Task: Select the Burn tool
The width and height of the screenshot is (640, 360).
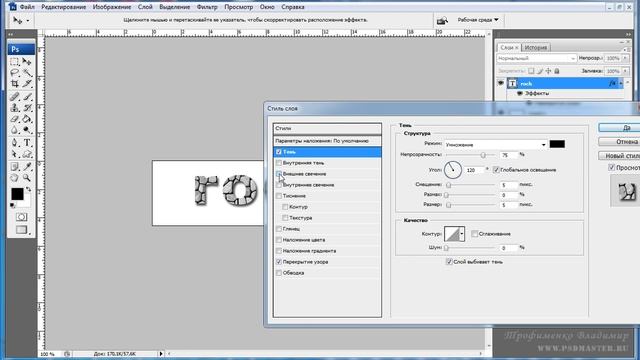Action: click(x=27, y=130)
